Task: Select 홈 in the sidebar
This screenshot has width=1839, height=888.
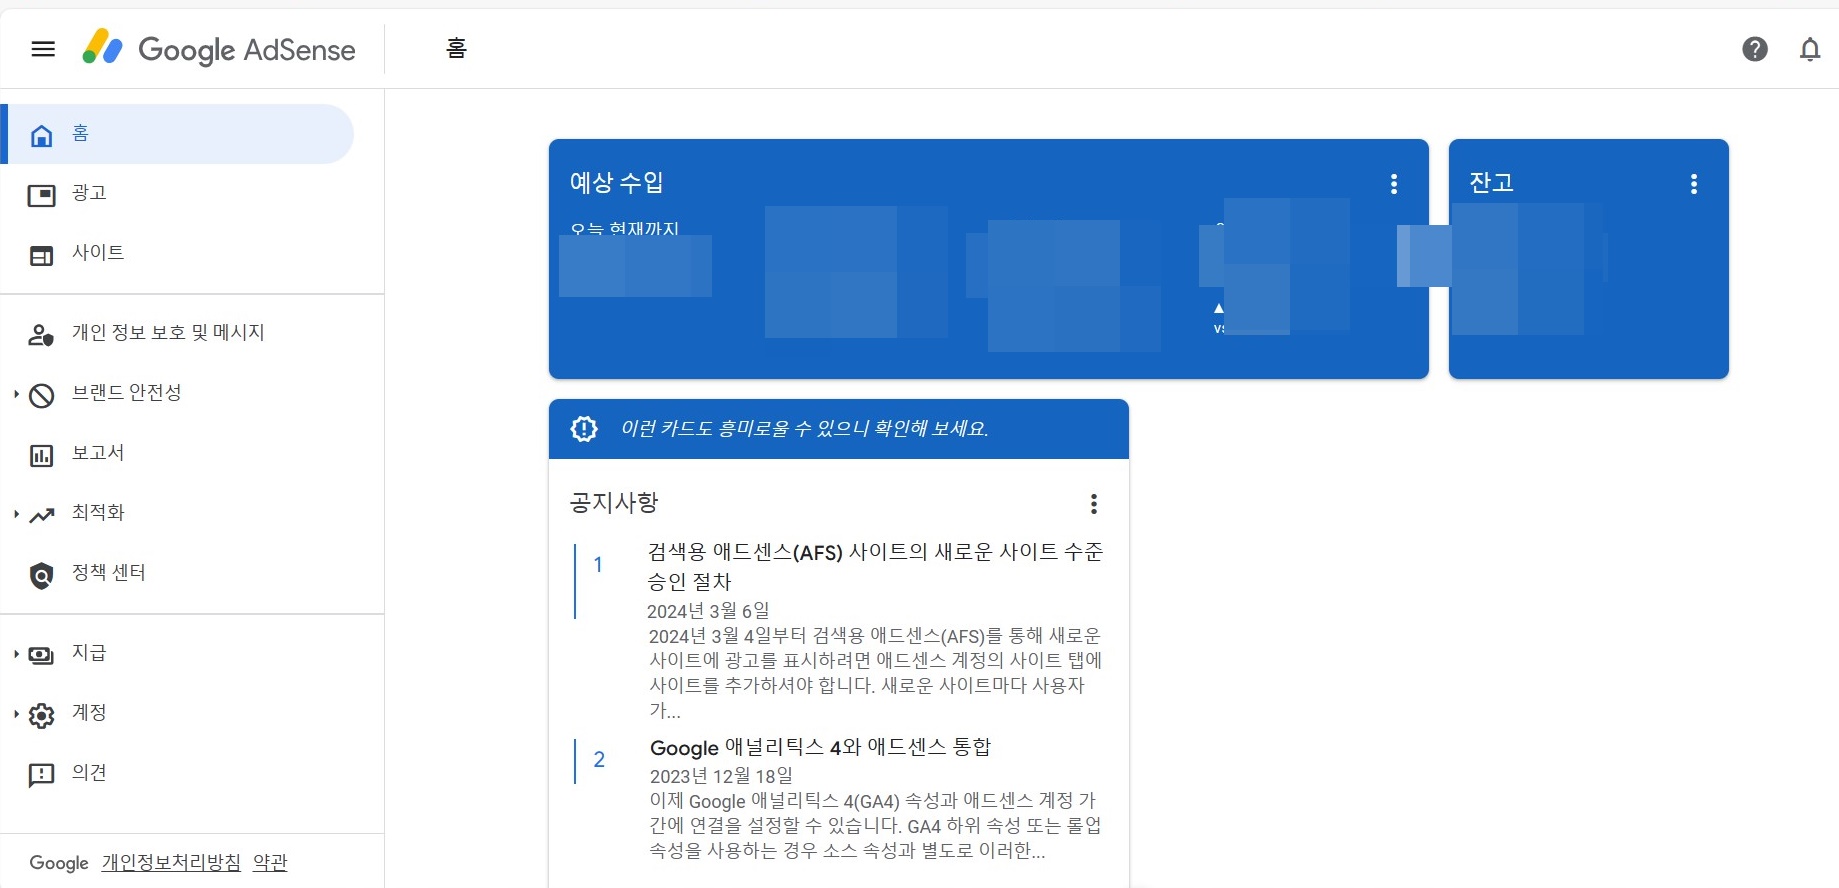Action: (x=178, y=134)
